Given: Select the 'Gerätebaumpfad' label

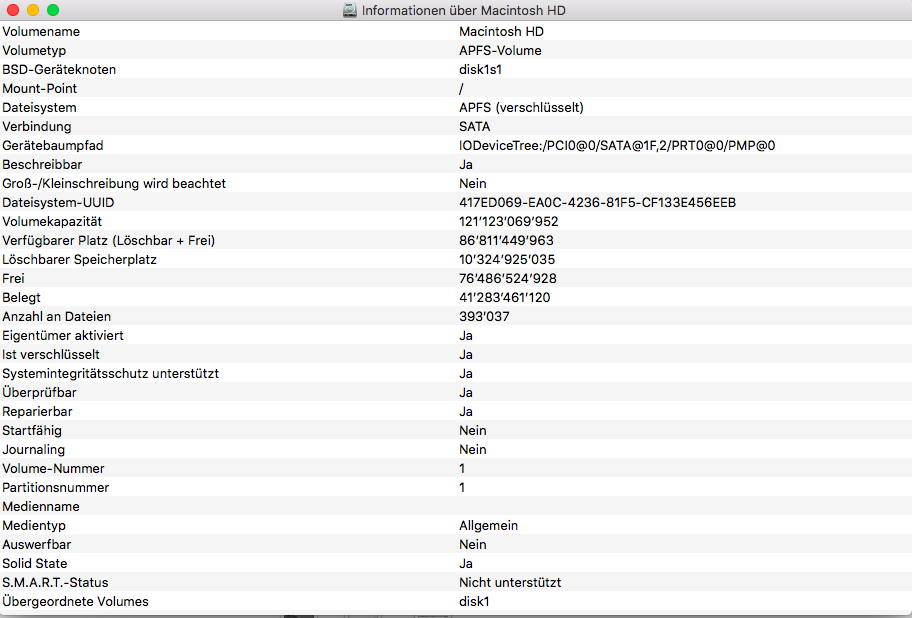Looking at the screenshot, I should pos(53,146).
